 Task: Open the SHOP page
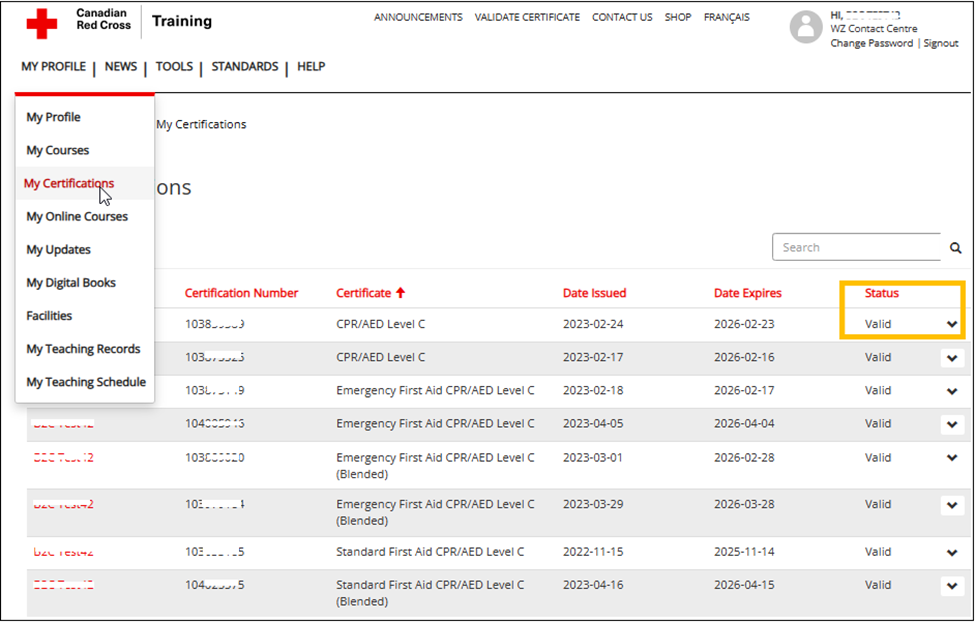[678, 17]
